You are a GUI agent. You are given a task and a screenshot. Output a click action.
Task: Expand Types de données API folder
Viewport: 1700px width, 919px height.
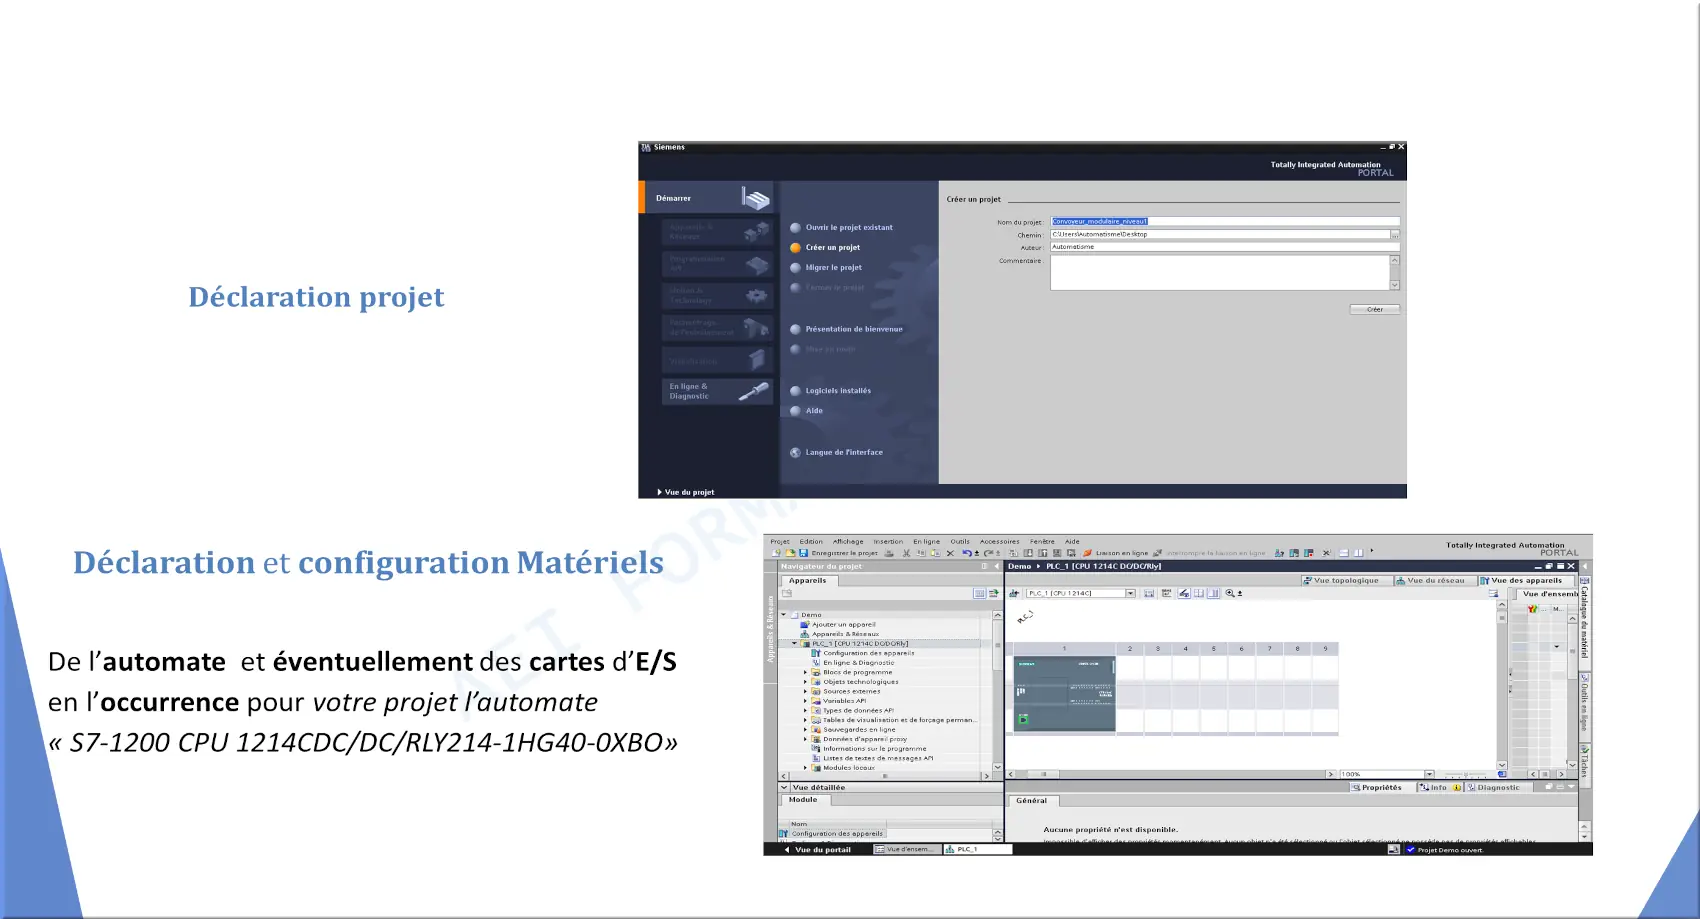805,711
